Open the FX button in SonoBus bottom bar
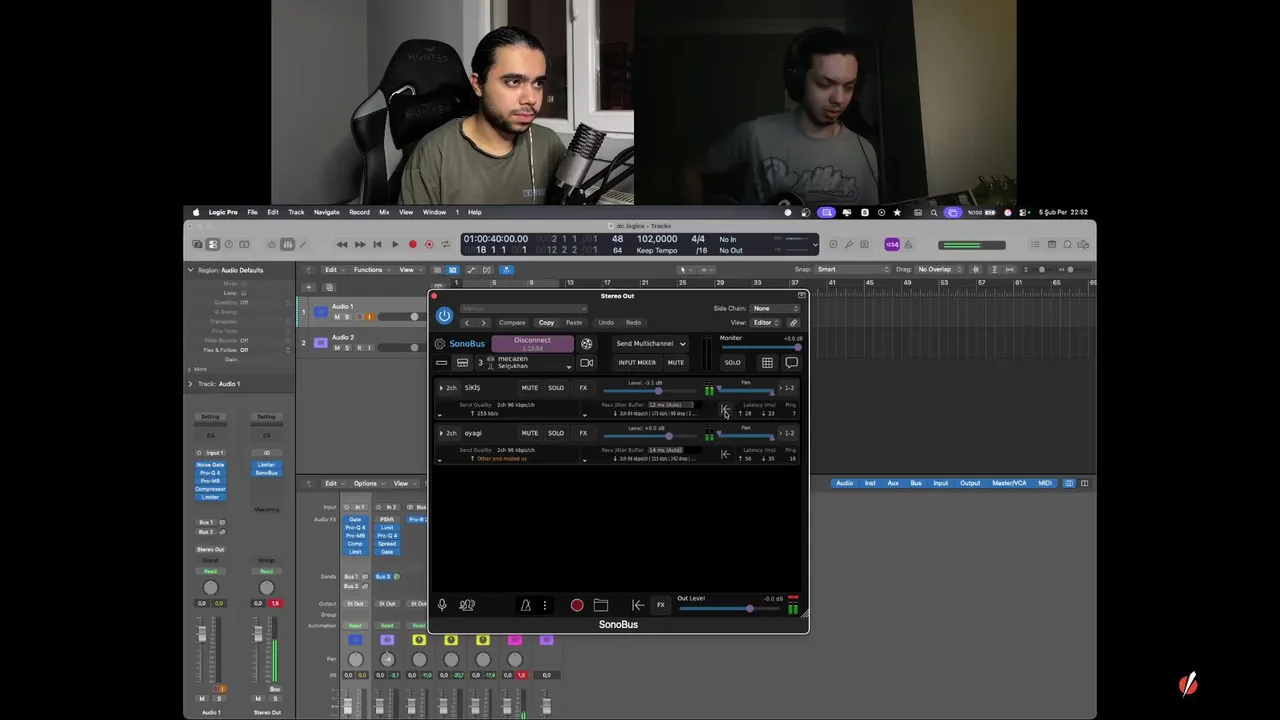Image resolution: width=1280 pixels, height=720 pixels. (x=660, y=605)
